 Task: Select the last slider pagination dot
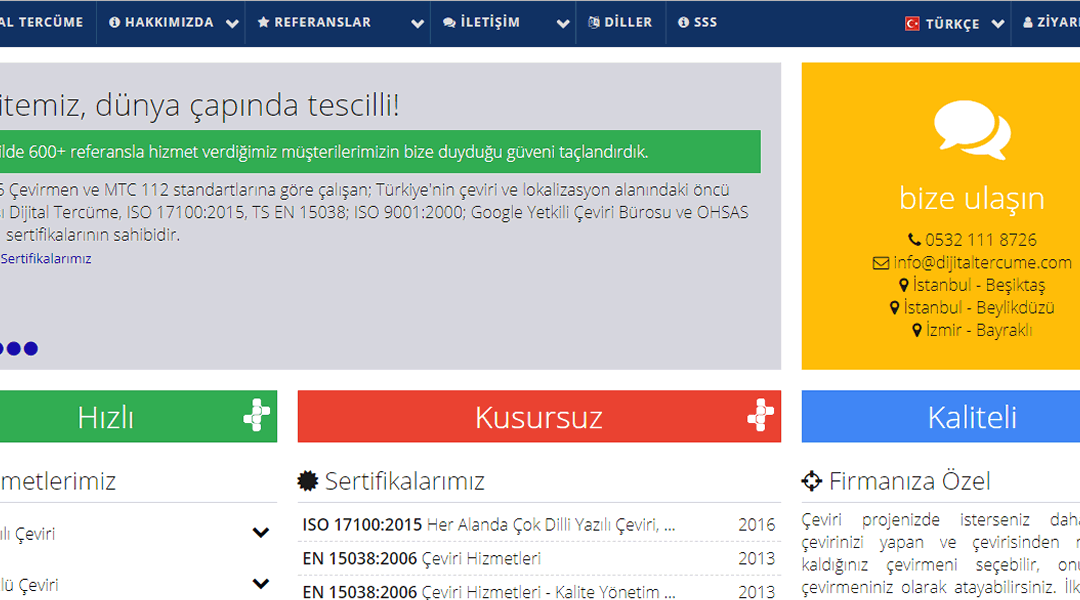[x=31, y=349]
